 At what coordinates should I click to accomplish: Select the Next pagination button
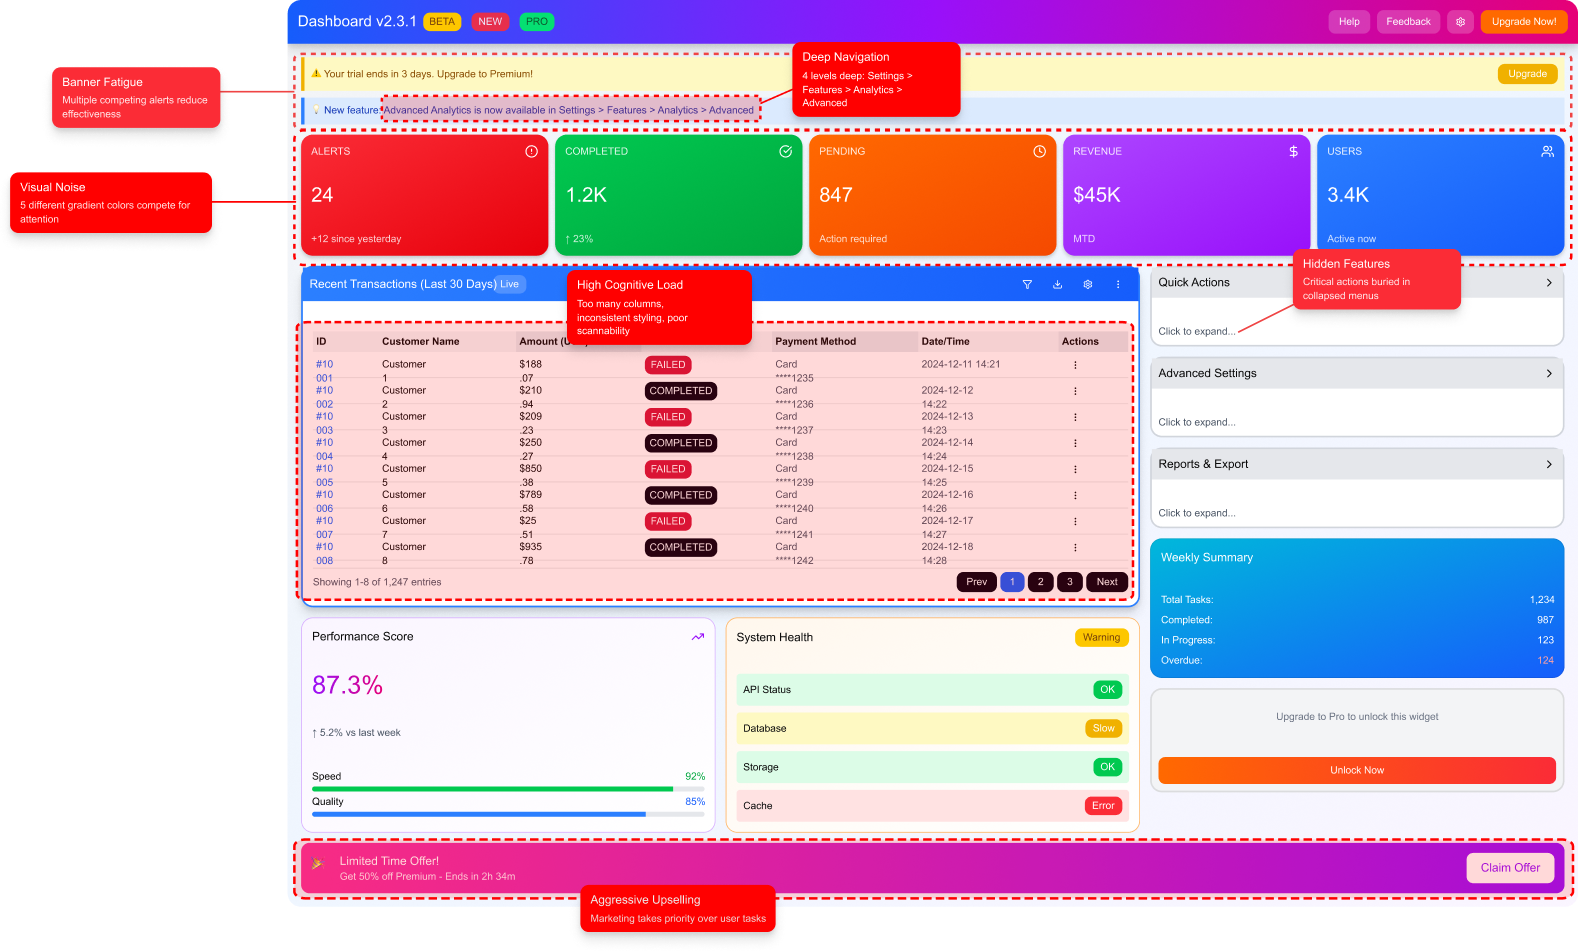(1106, 582)
